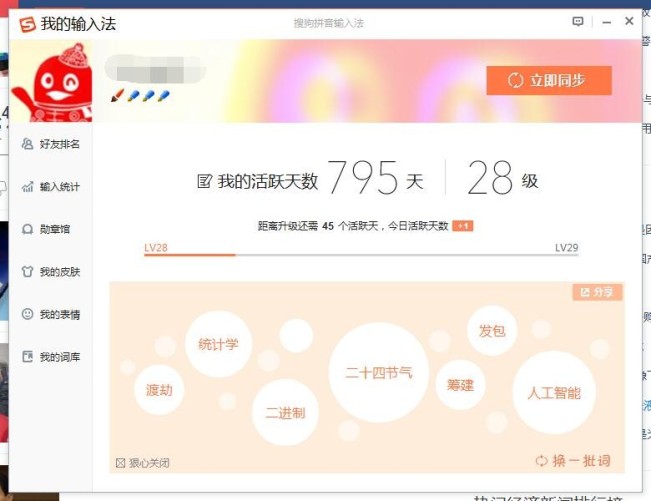Select the 筹建 word bubble

tap(460, 385)
